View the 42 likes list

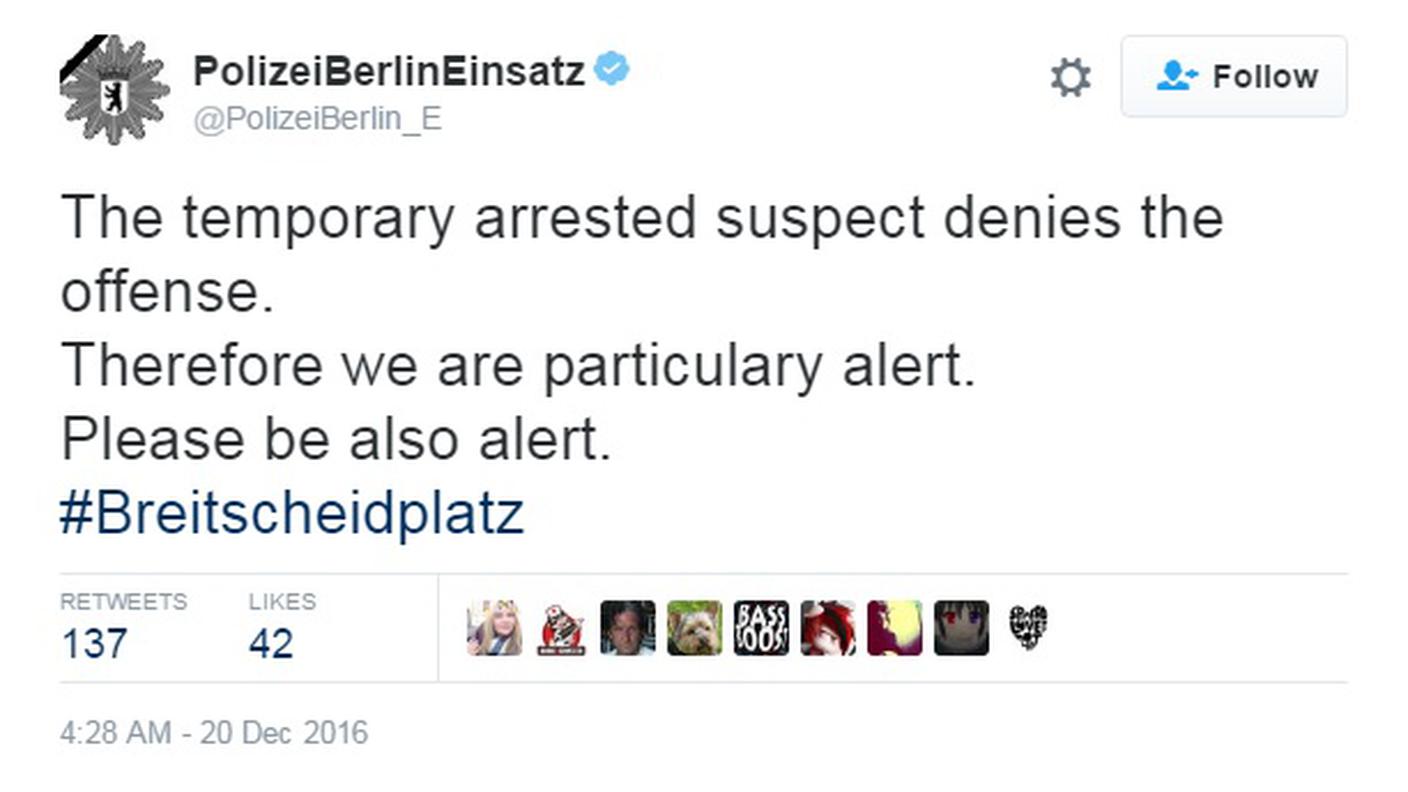point(282,629)
